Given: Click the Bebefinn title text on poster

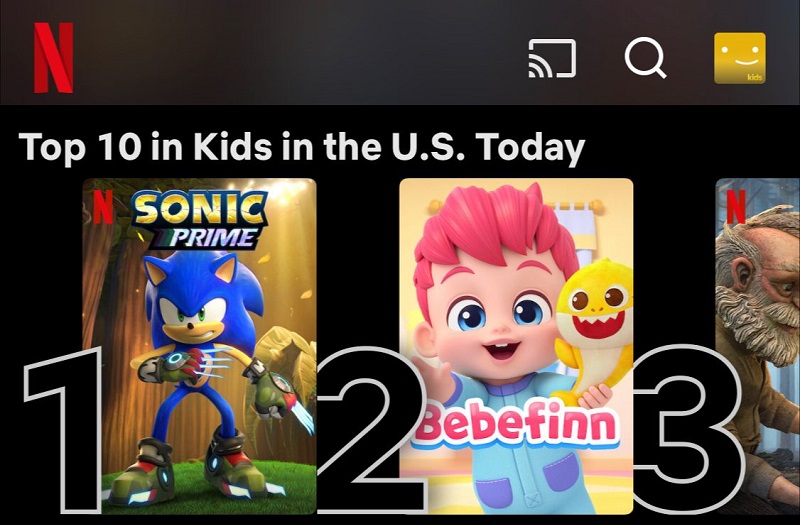Looking at the screenshot, I should click(x=516, y=425).
